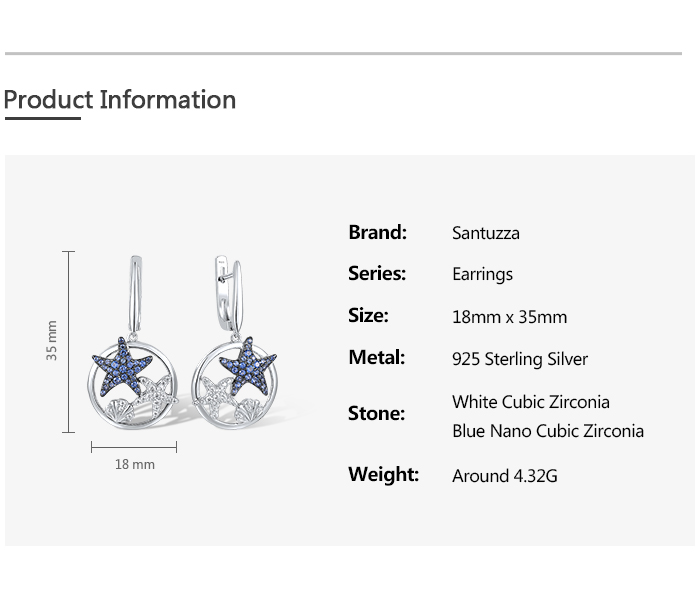Screen dimensions: 700x596
Task: Select the 925 Sterling Silver text
Action: [x=520, y=359]
